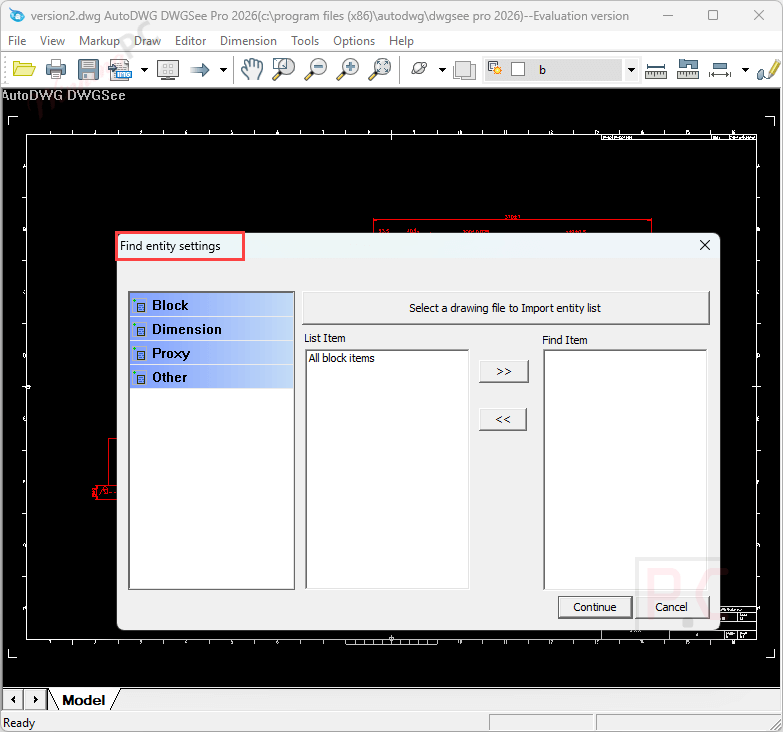The image size is (783, 732).
Task: Click the overlapping windows layout icon
Action: tap(464, 70)
